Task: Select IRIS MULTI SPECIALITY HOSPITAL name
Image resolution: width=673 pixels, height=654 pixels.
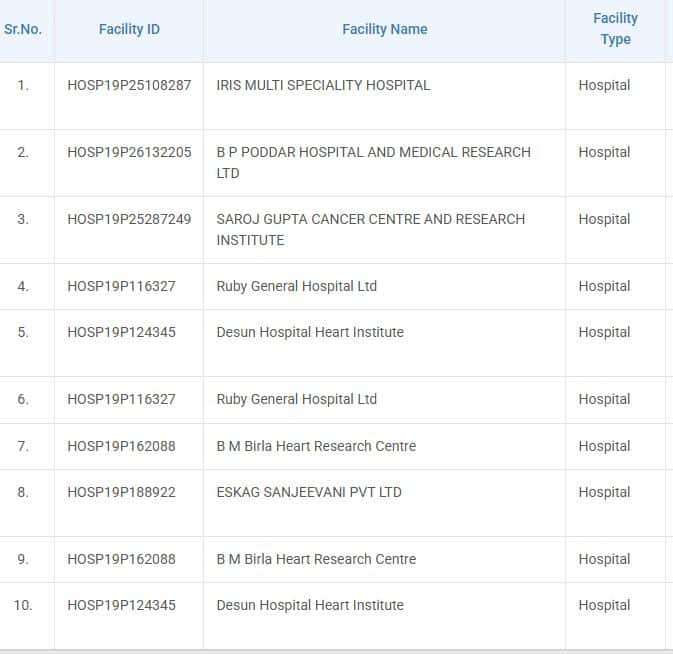Action: (323, 85)
